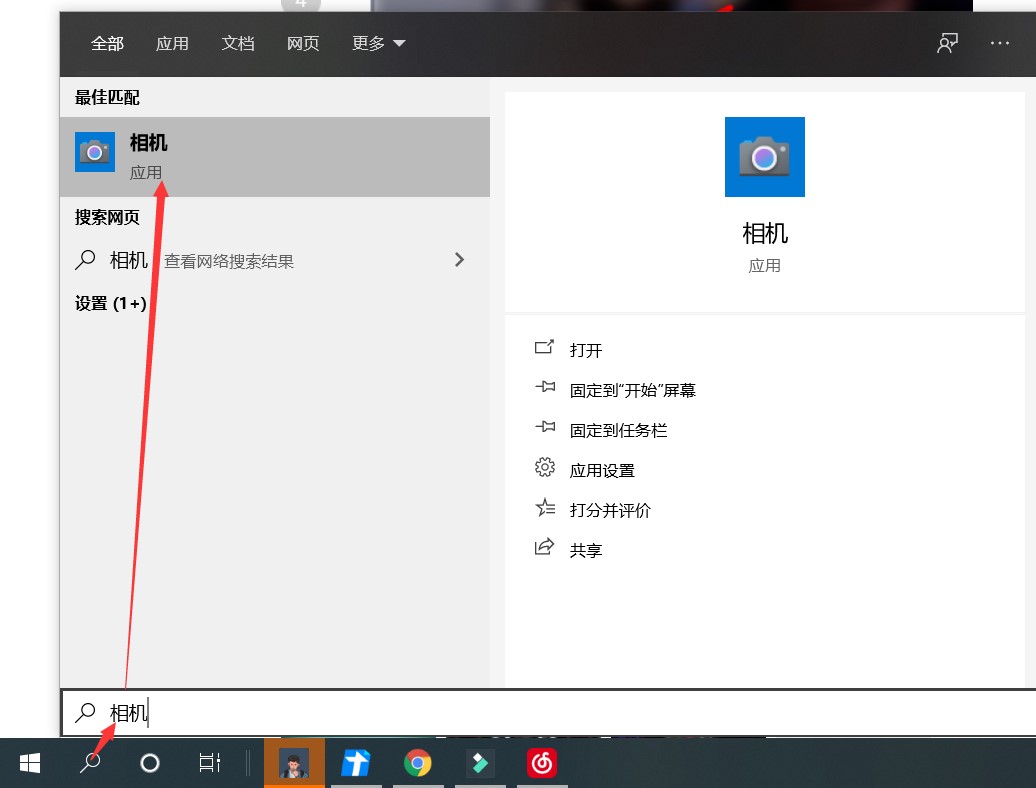
Task: Click the 打开 open icon
Action: pyautogui.click(x=545, y=349)
